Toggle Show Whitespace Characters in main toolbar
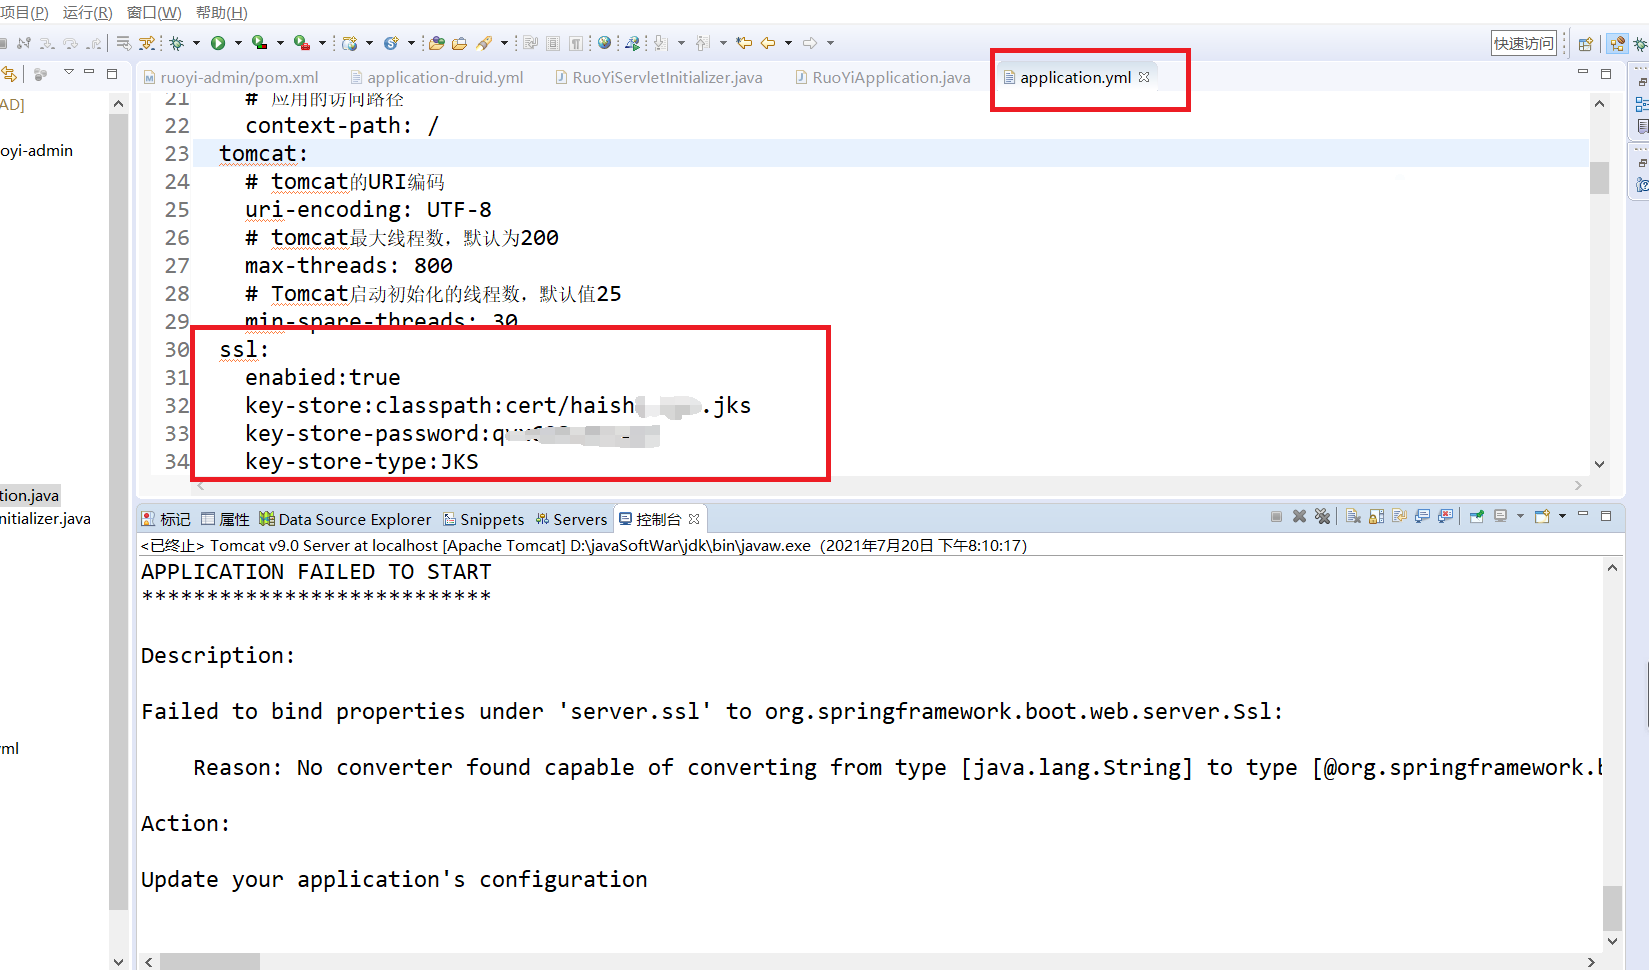The height and width of the screenshot is (970, 1649). (576, 43)
